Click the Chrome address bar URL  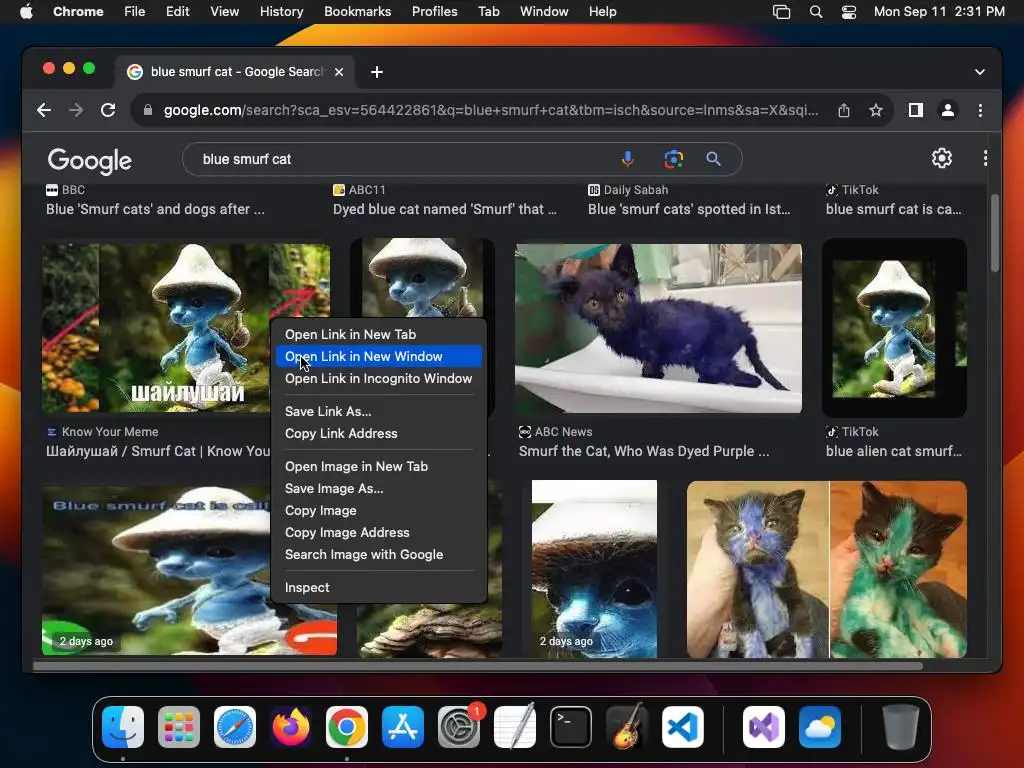point(490,110)
